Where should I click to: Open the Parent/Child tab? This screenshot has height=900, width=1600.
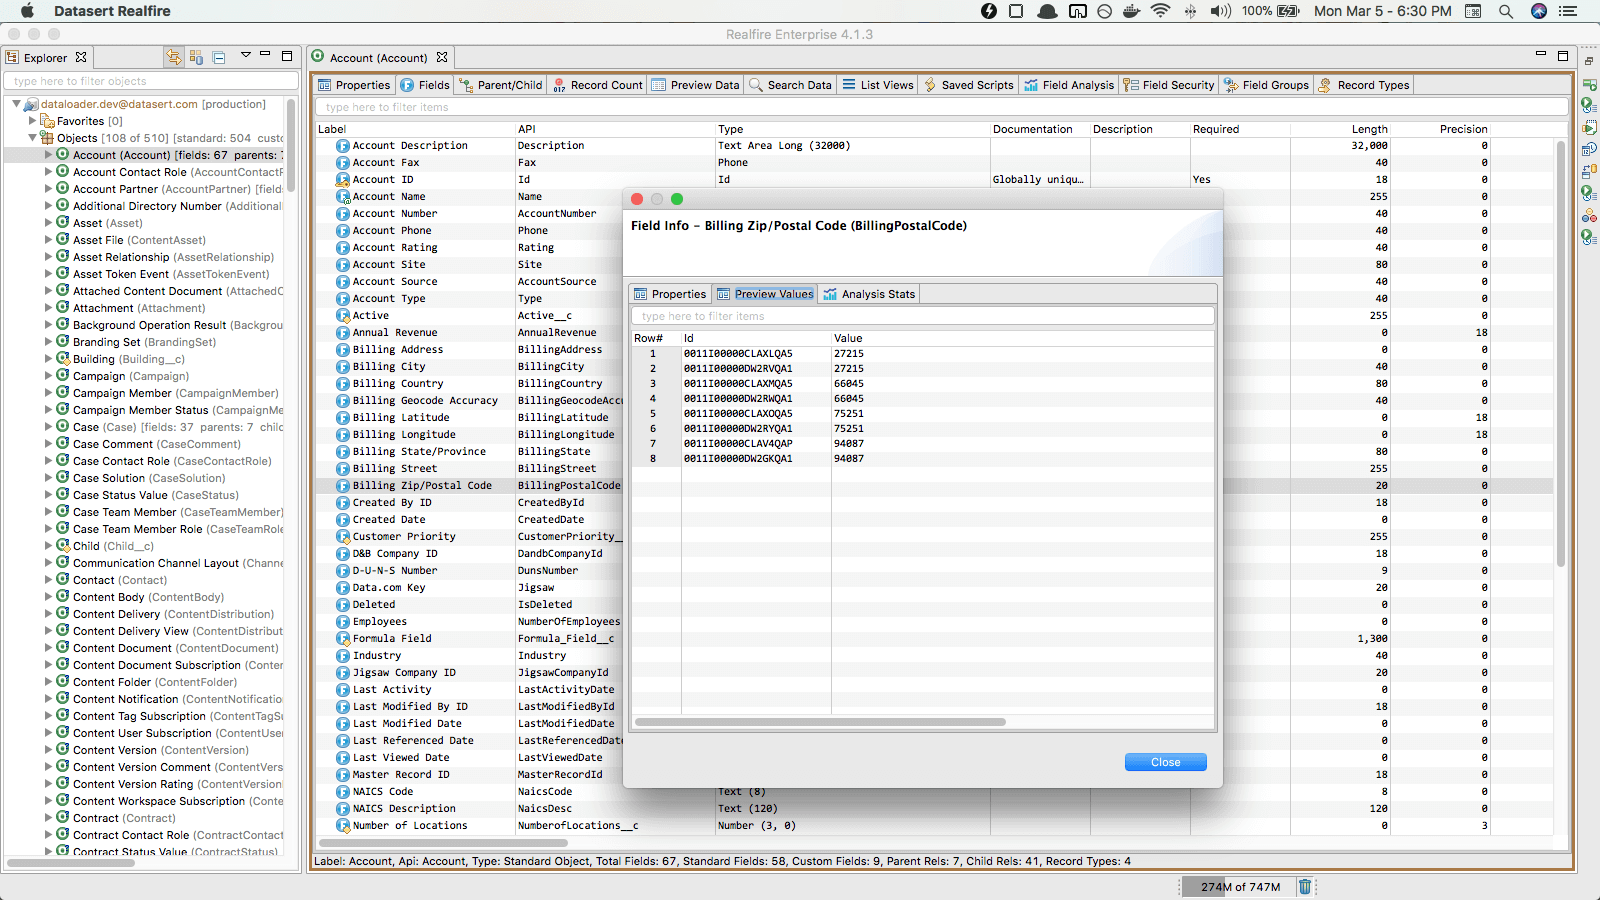501,85
